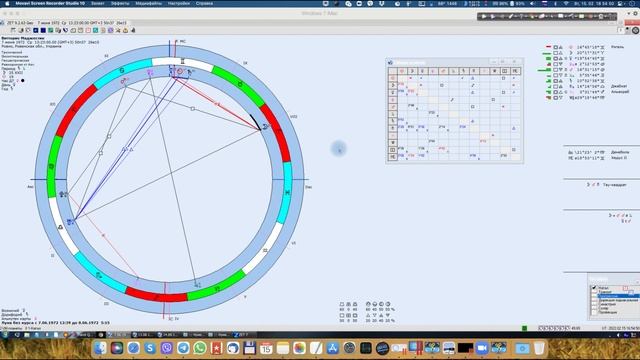Toggle checkbox in the Альнияйт row
The width and height of the screenshot is (640, 360).
pyautogui.click(x=555, y=92)
